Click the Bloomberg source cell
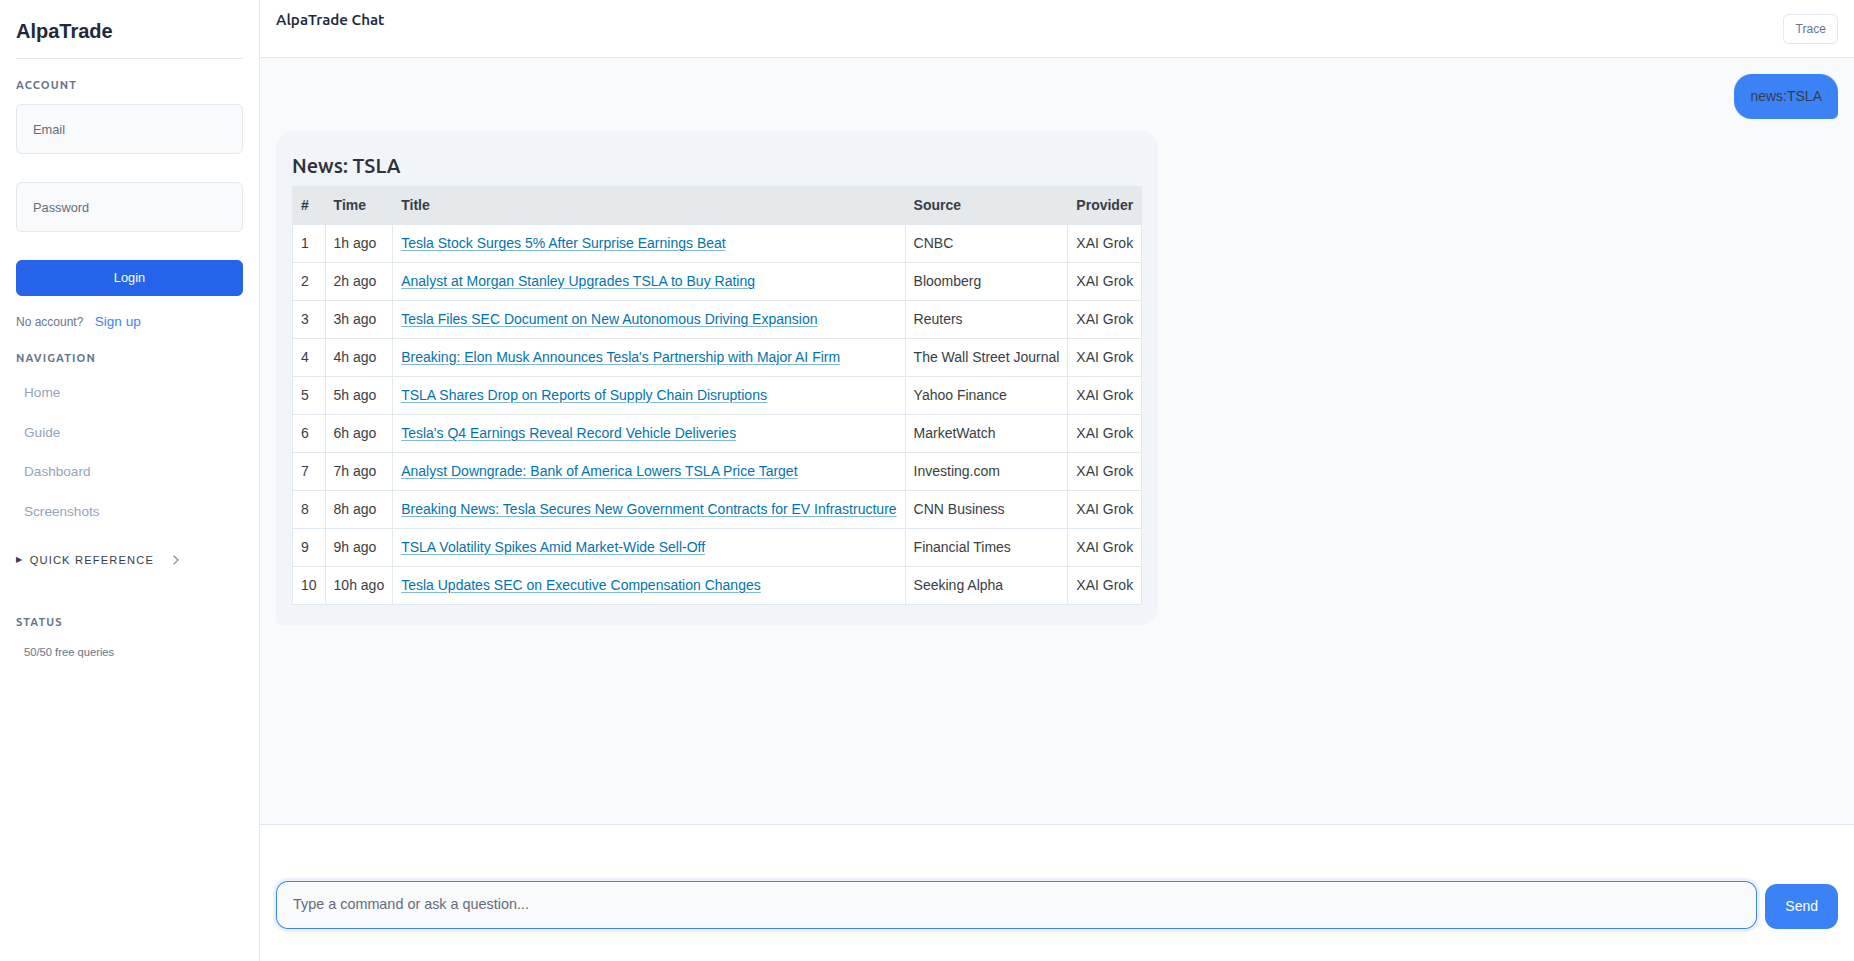The width and height of the screenshot is (1854, 961). [x=986, y=281]
